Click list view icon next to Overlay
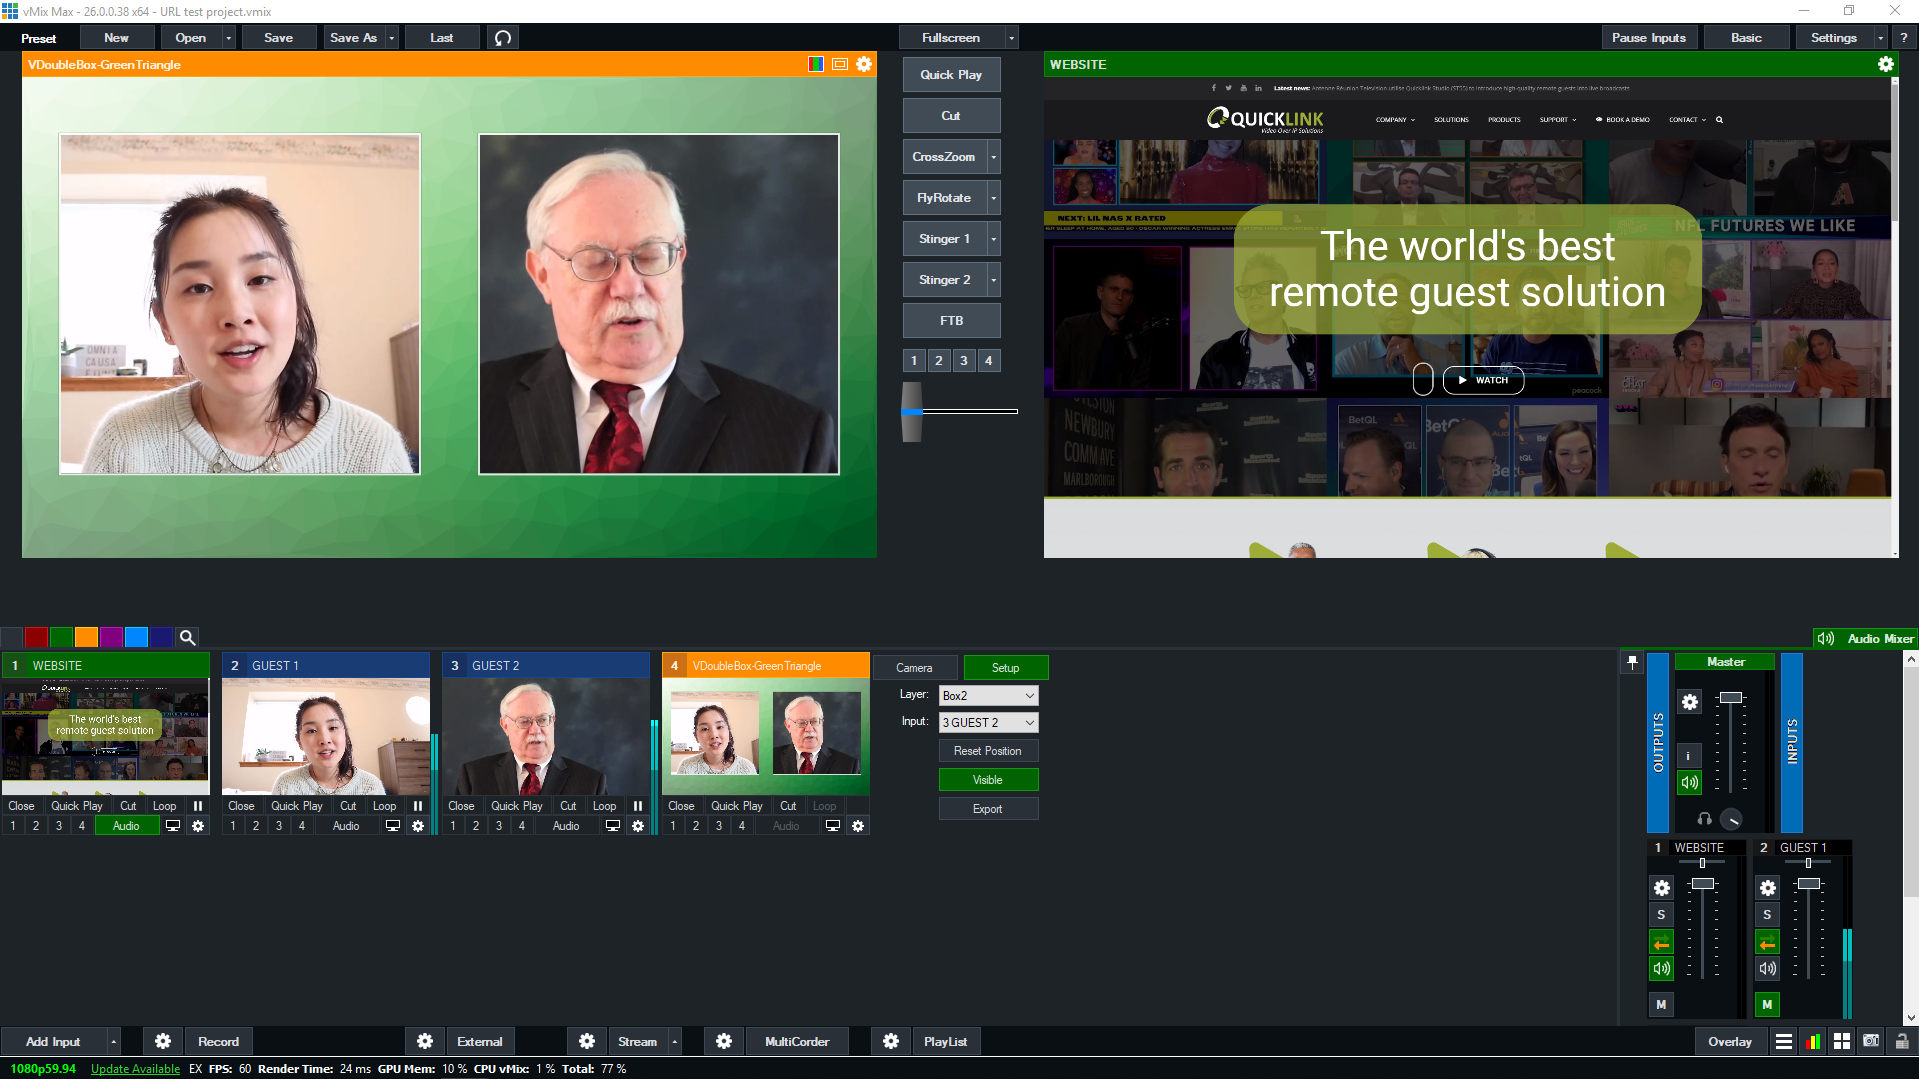The height and width of the screenshot is (1079, 1919). point(1784,1042)
